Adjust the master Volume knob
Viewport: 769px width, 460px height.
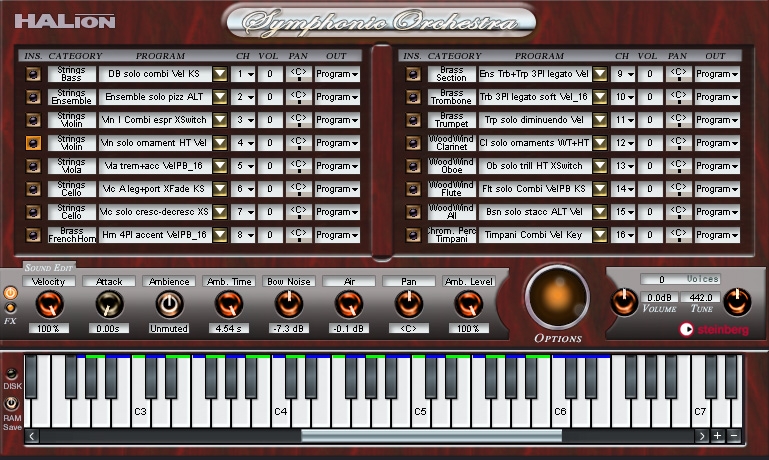click(x=624, y=301)
